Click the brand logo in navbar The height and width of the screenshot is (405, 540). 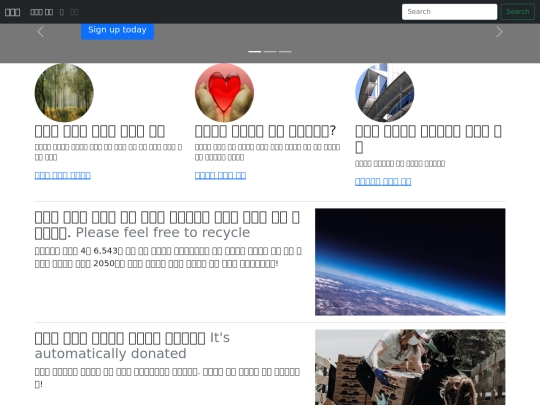click(12, 12)
